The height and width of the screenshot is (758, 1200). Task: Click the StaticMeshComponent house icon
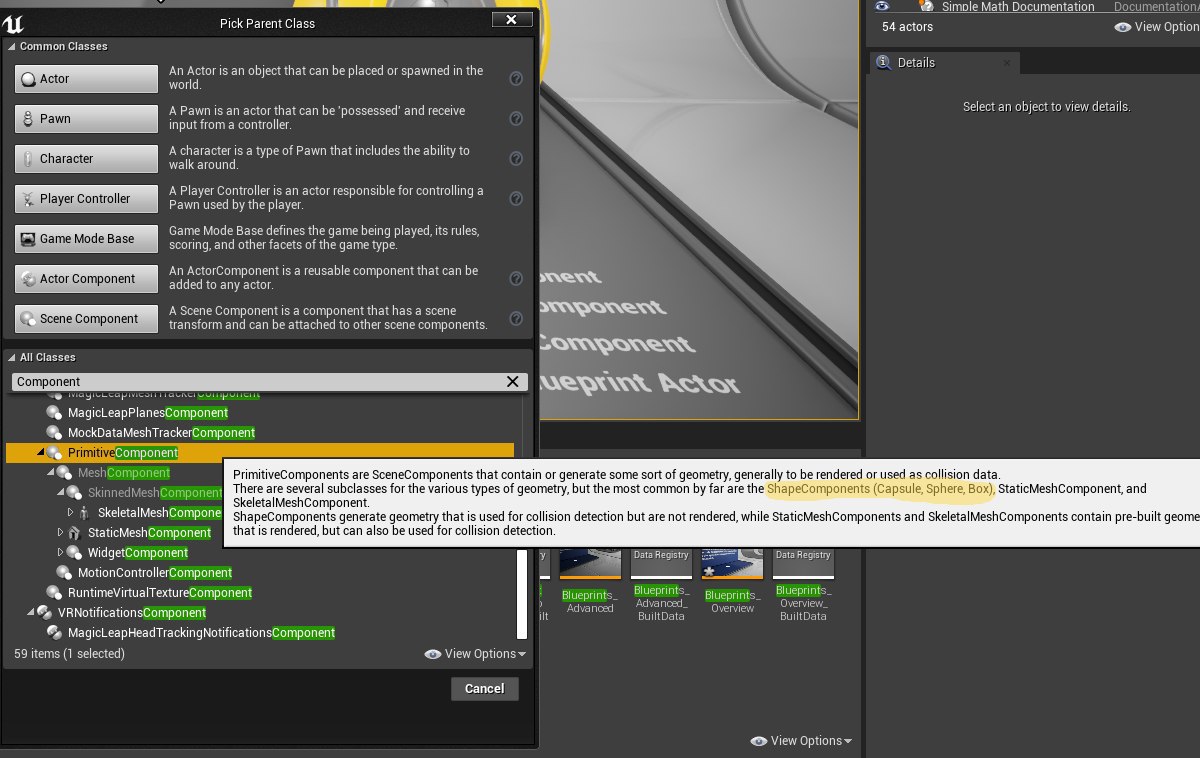coord(74,533)
